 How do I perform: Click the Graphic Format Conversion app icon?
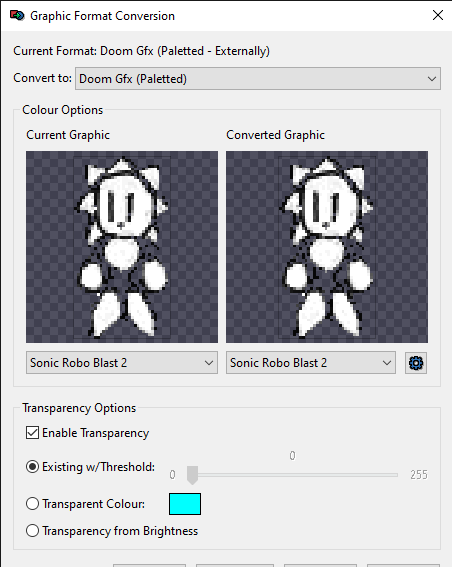coord(17,16)
